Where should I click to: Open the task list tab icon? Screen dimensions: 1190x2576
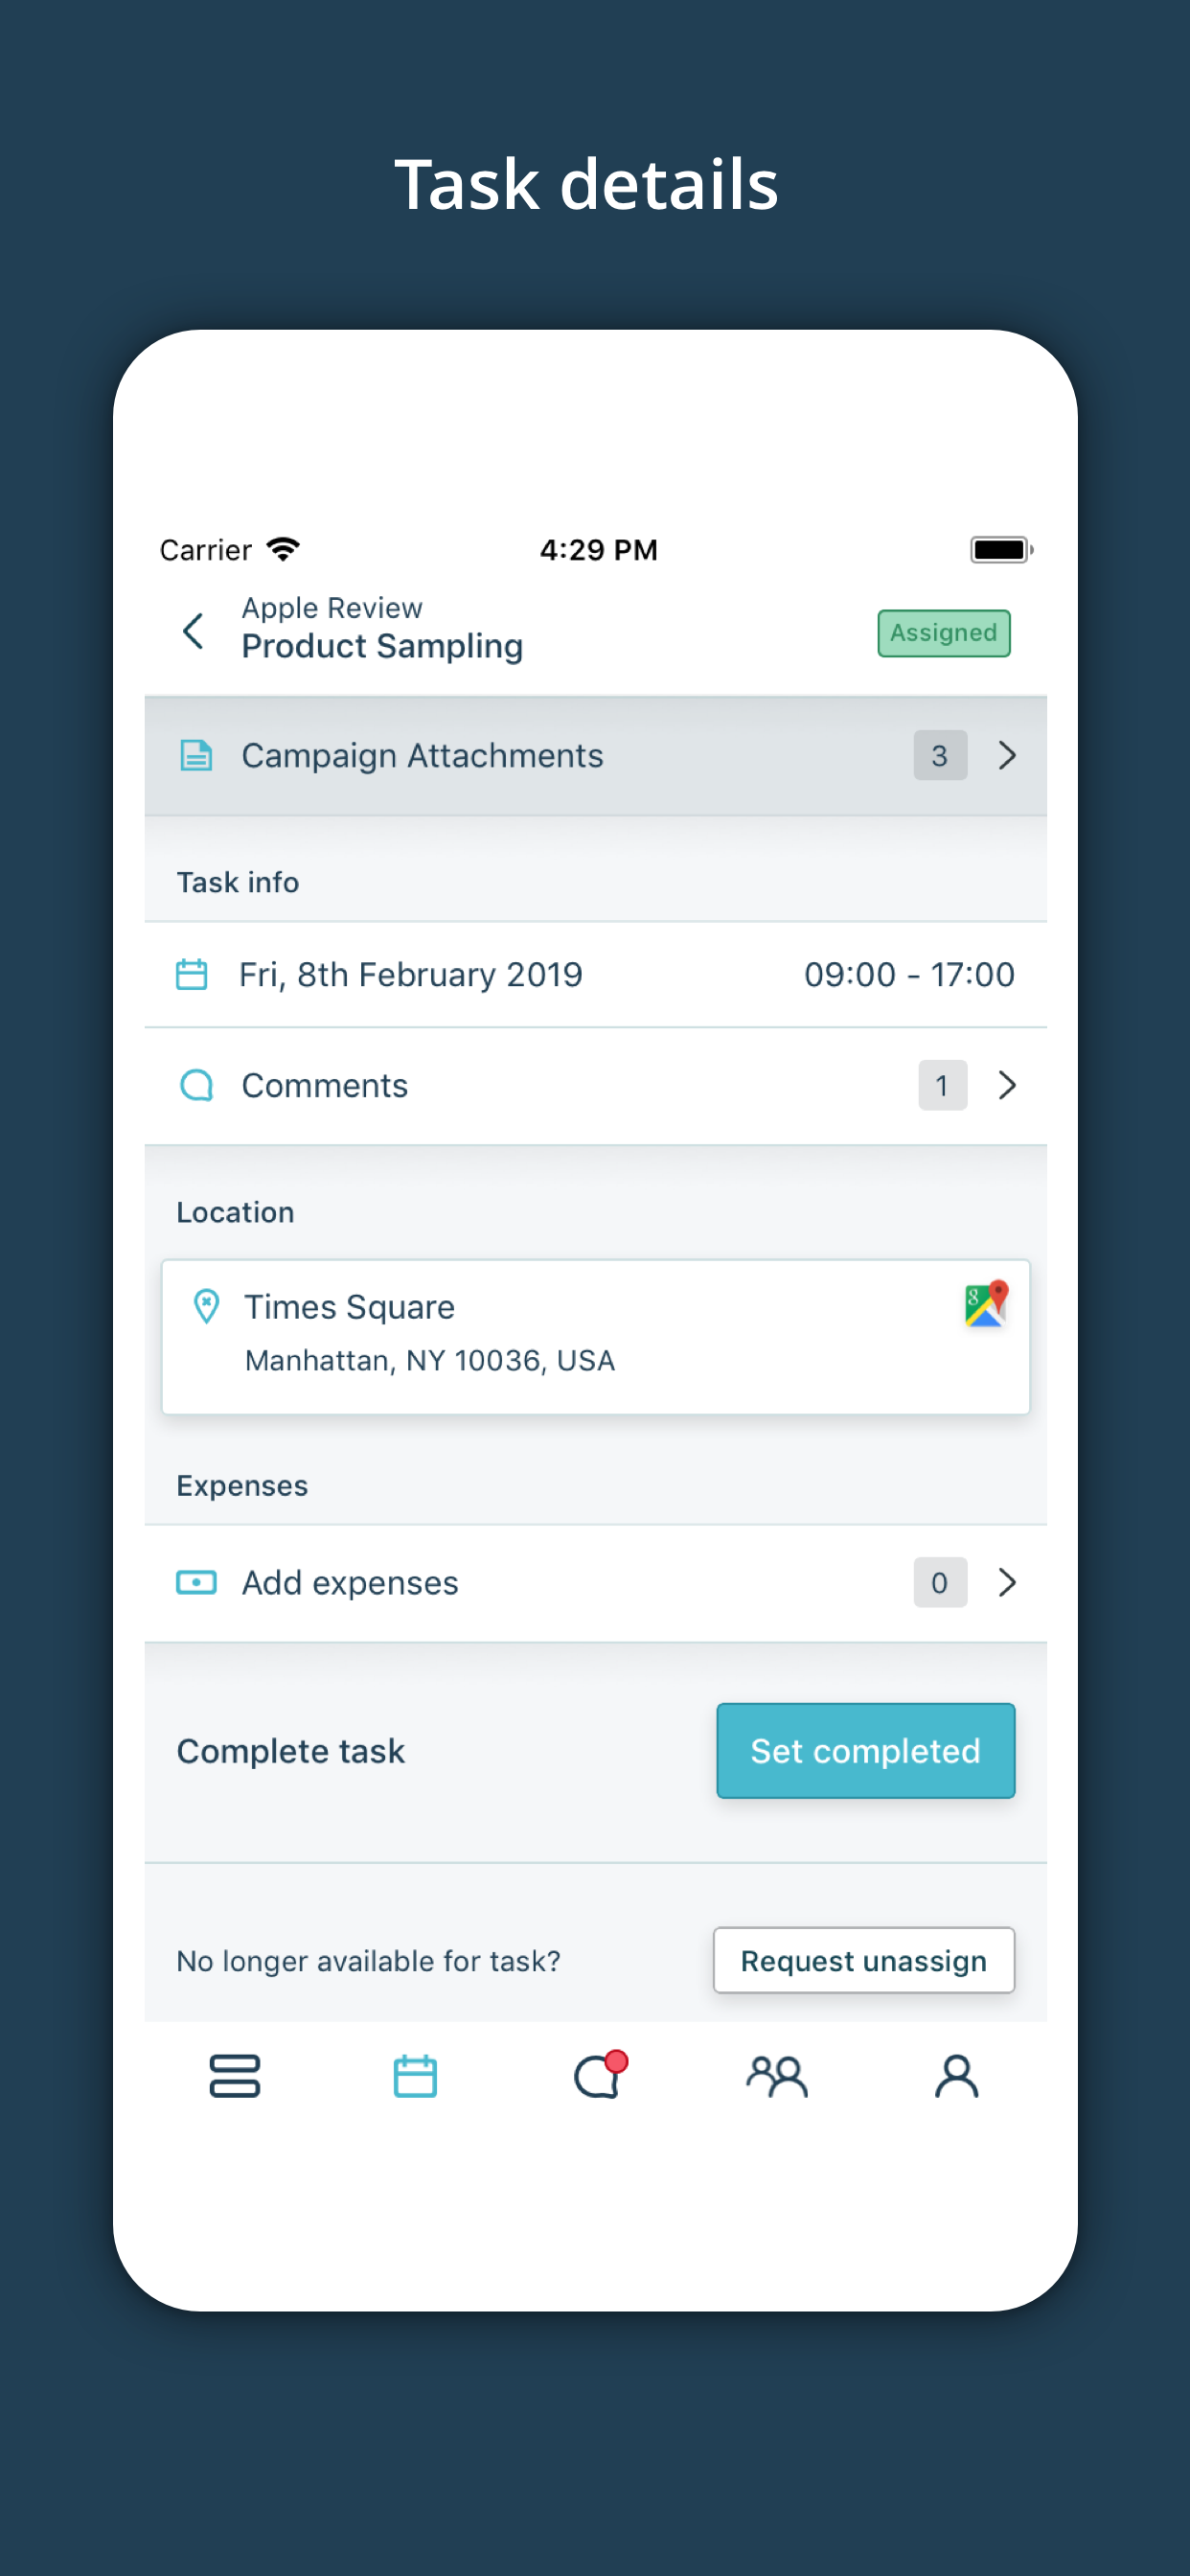pos(234,2076)
